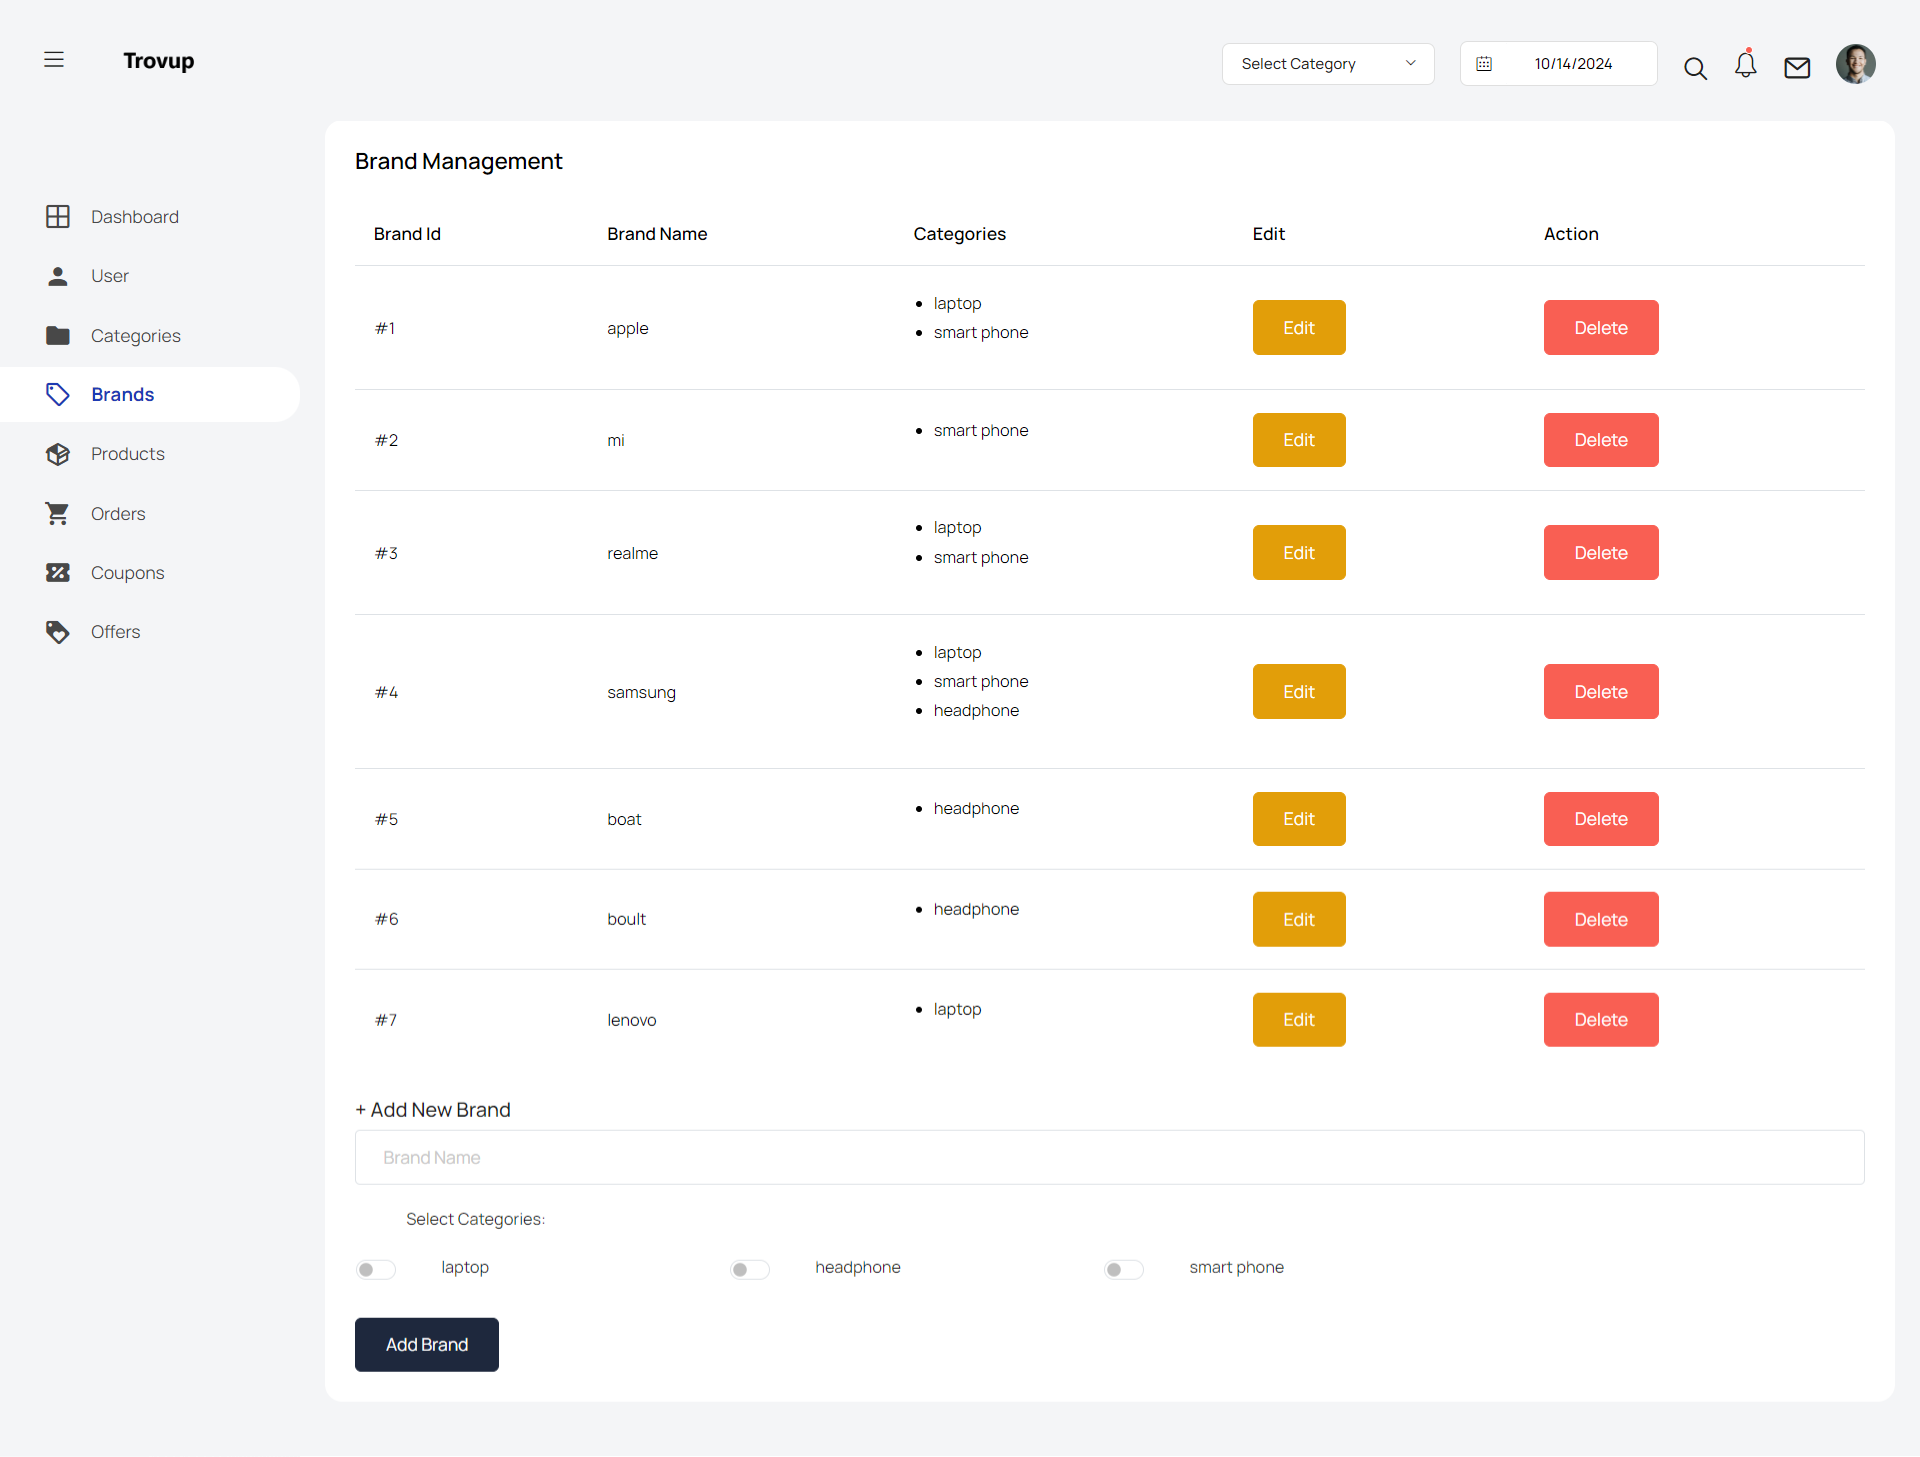This screenshot has height=1457, width=1920.
Task: Open the mail envelope icon
Action: click(x=1797, y=67)
